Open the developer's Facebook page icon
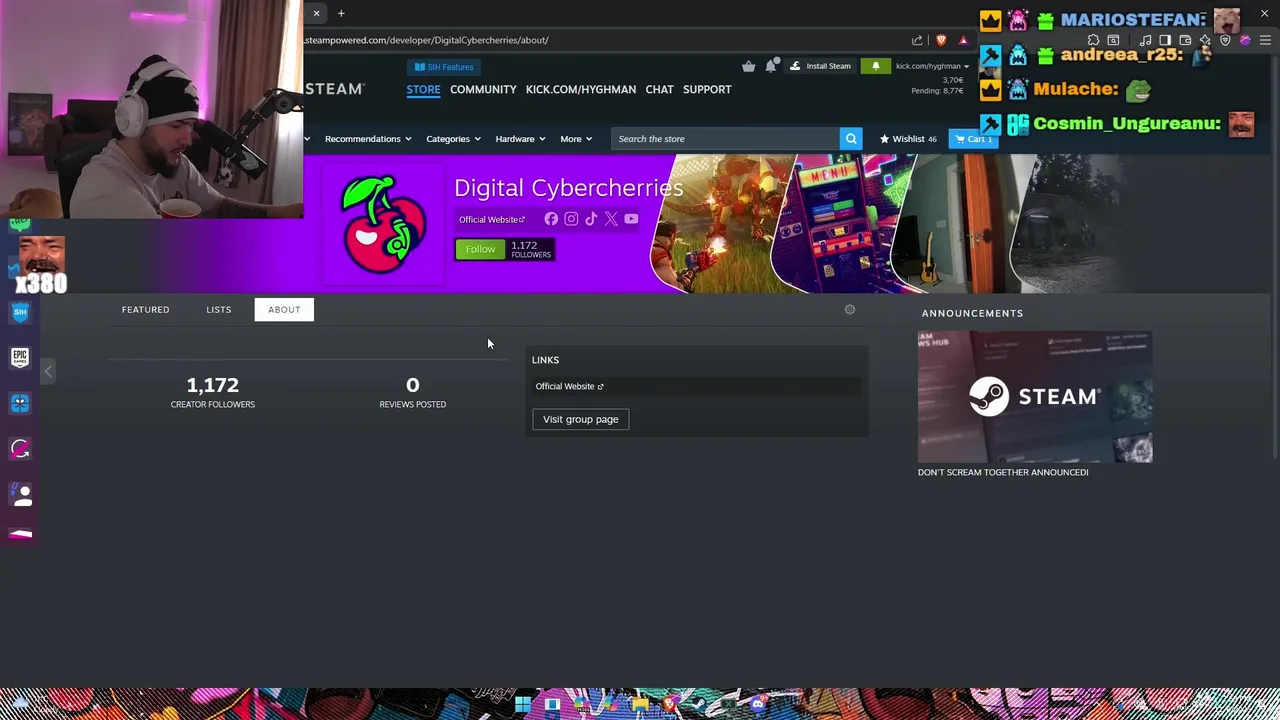Image resolution: width=1280 pixels, height=720 pixels. [551, 219]
